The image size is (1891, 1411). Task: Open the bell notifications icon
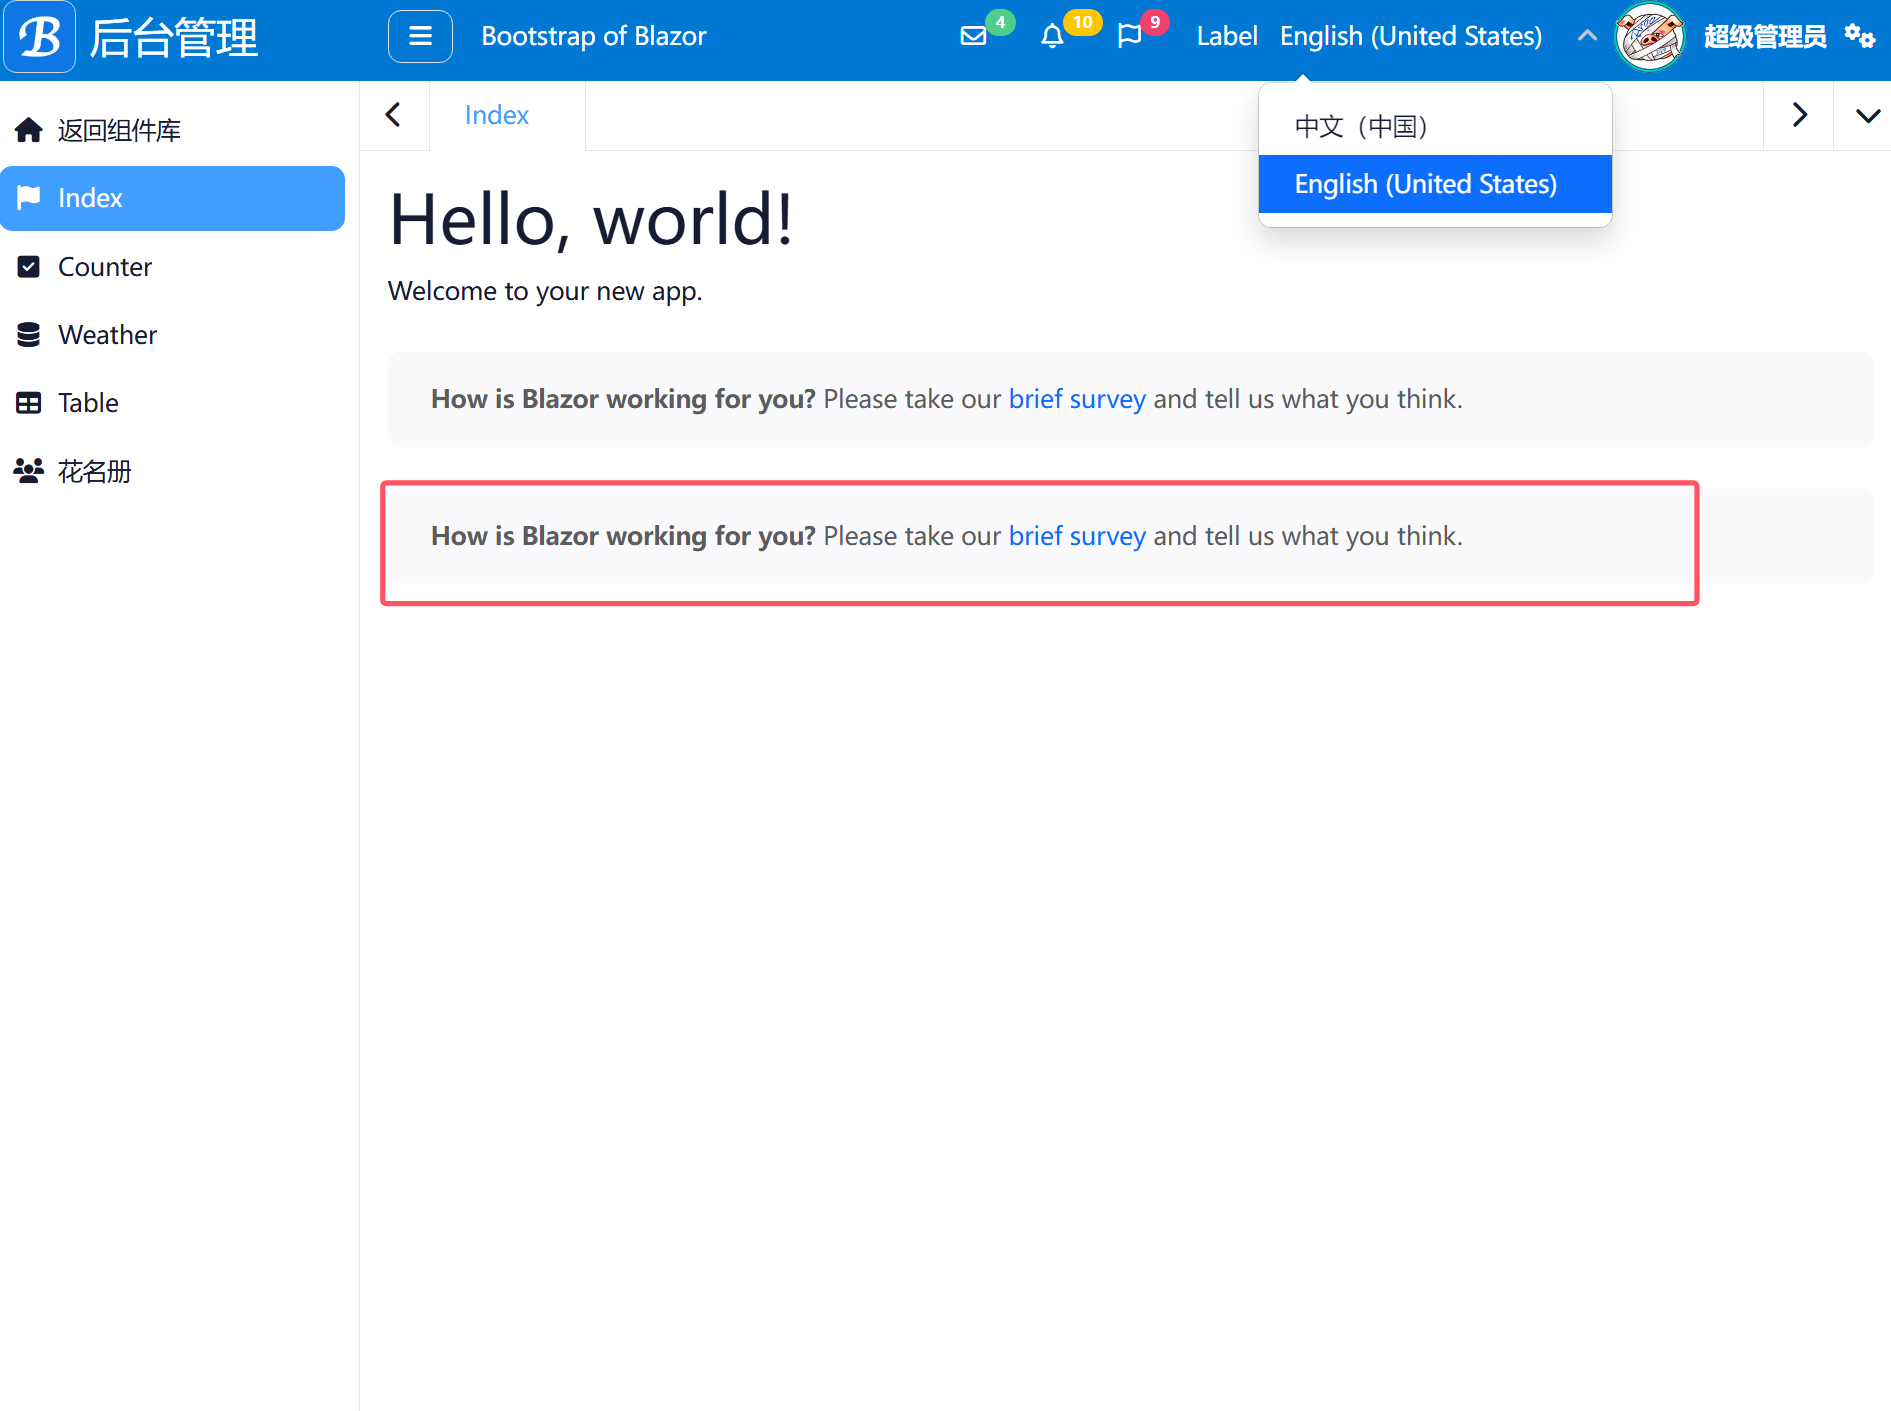point(1052,37)
